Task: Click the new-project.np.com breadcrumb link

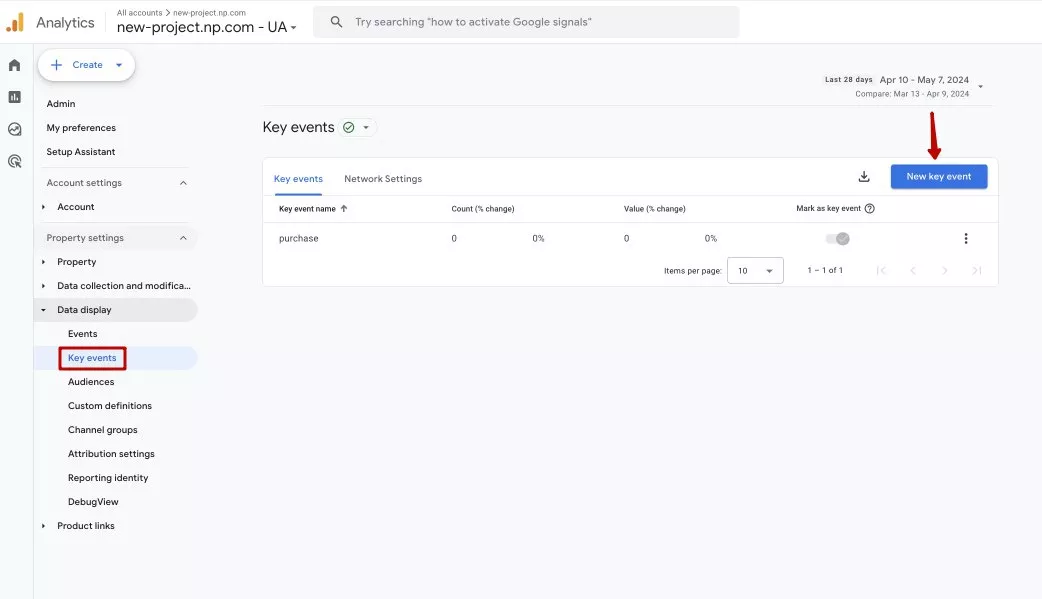Action: tap(209, 13)
